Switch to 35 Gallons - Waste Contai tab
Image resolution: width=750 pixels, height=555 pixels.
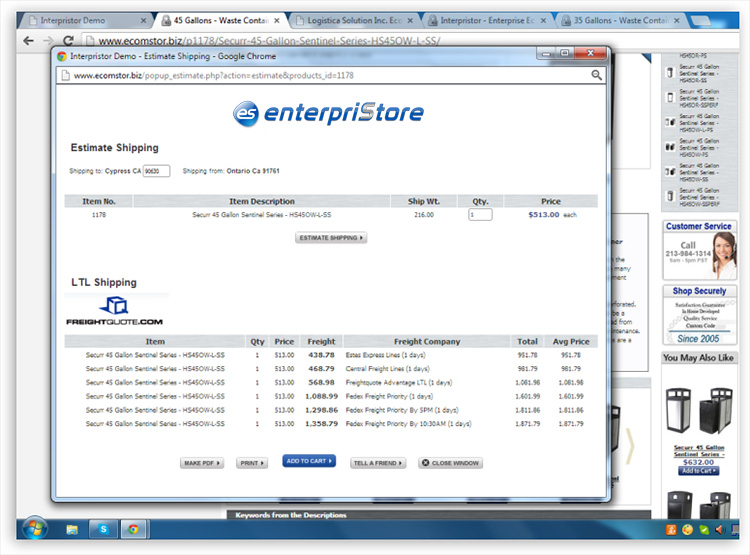pyautogui.click(x=619, y=21)
